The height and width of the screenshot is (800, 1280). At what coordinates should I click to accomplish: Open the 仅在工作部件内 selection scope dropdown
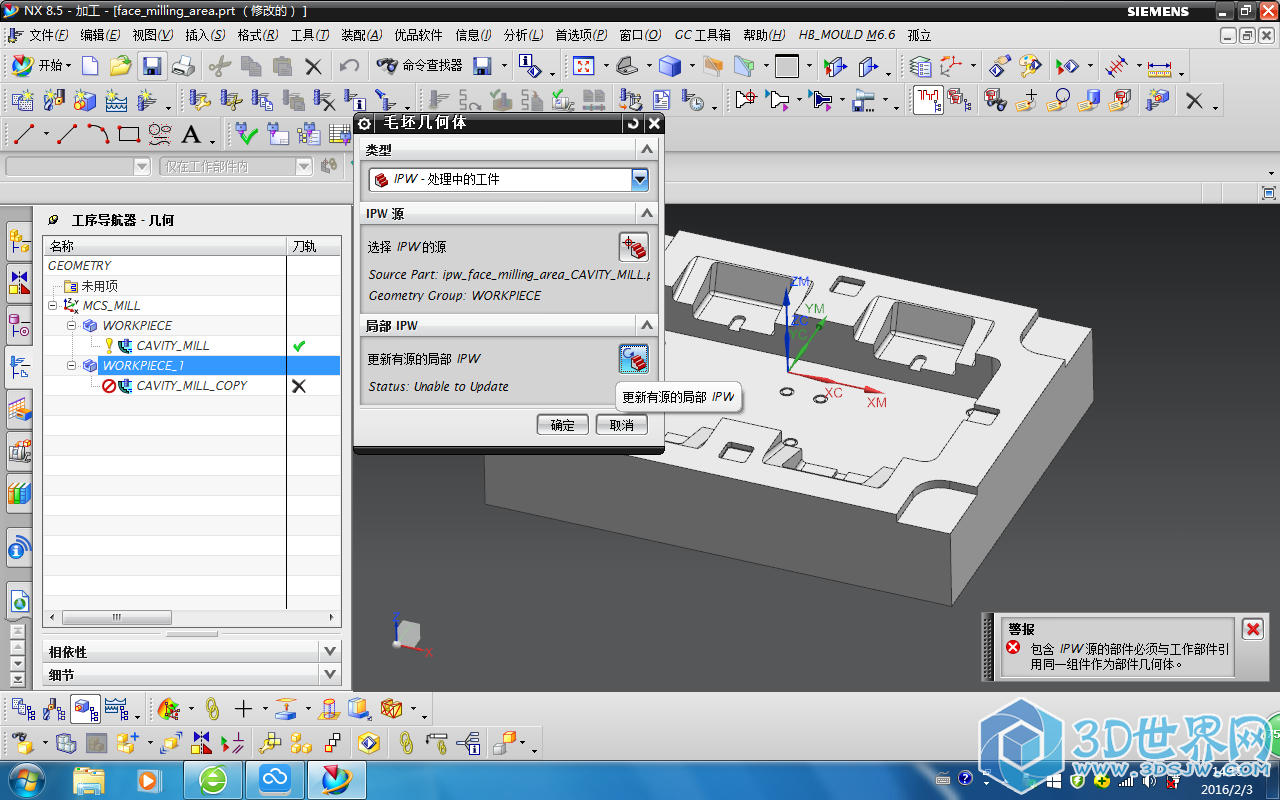(x=305, y=167)
